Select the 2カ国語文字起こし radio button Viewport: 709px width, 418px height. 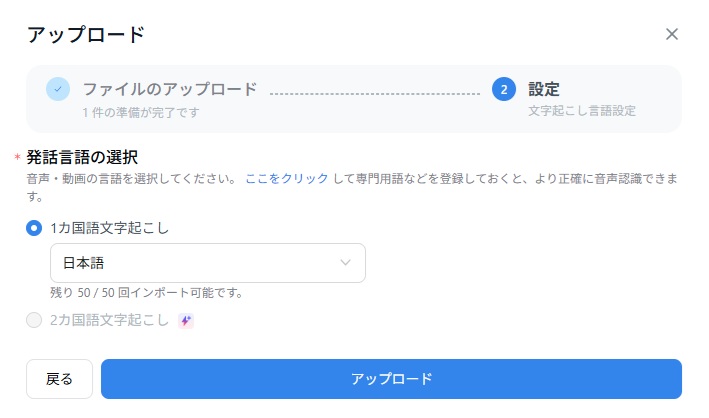click(34, 320)
